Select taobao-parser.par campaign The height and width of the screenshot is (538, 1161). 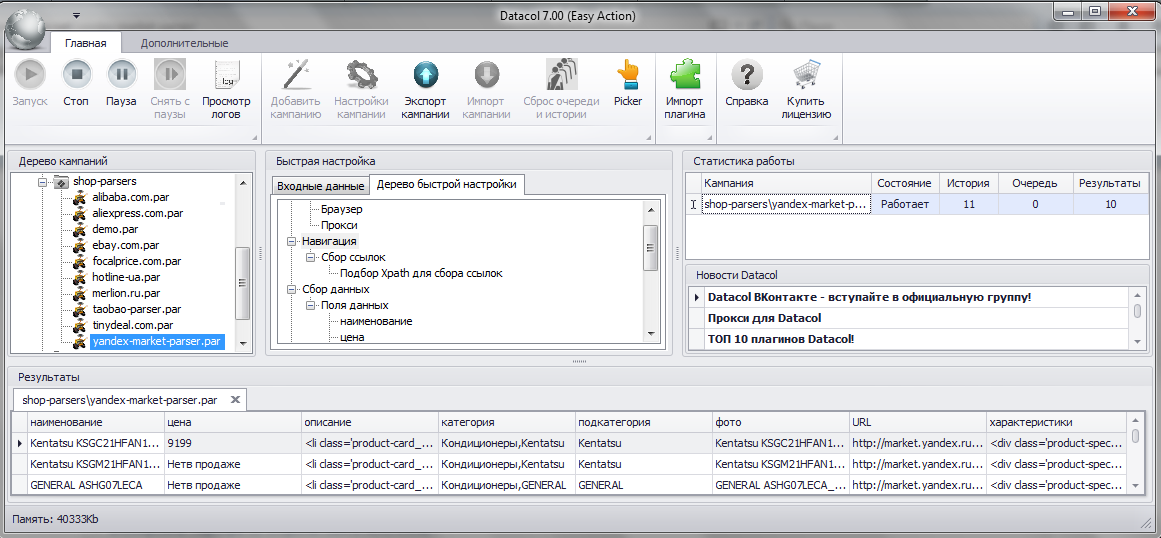pyautogui.click(x=137, y=309)
